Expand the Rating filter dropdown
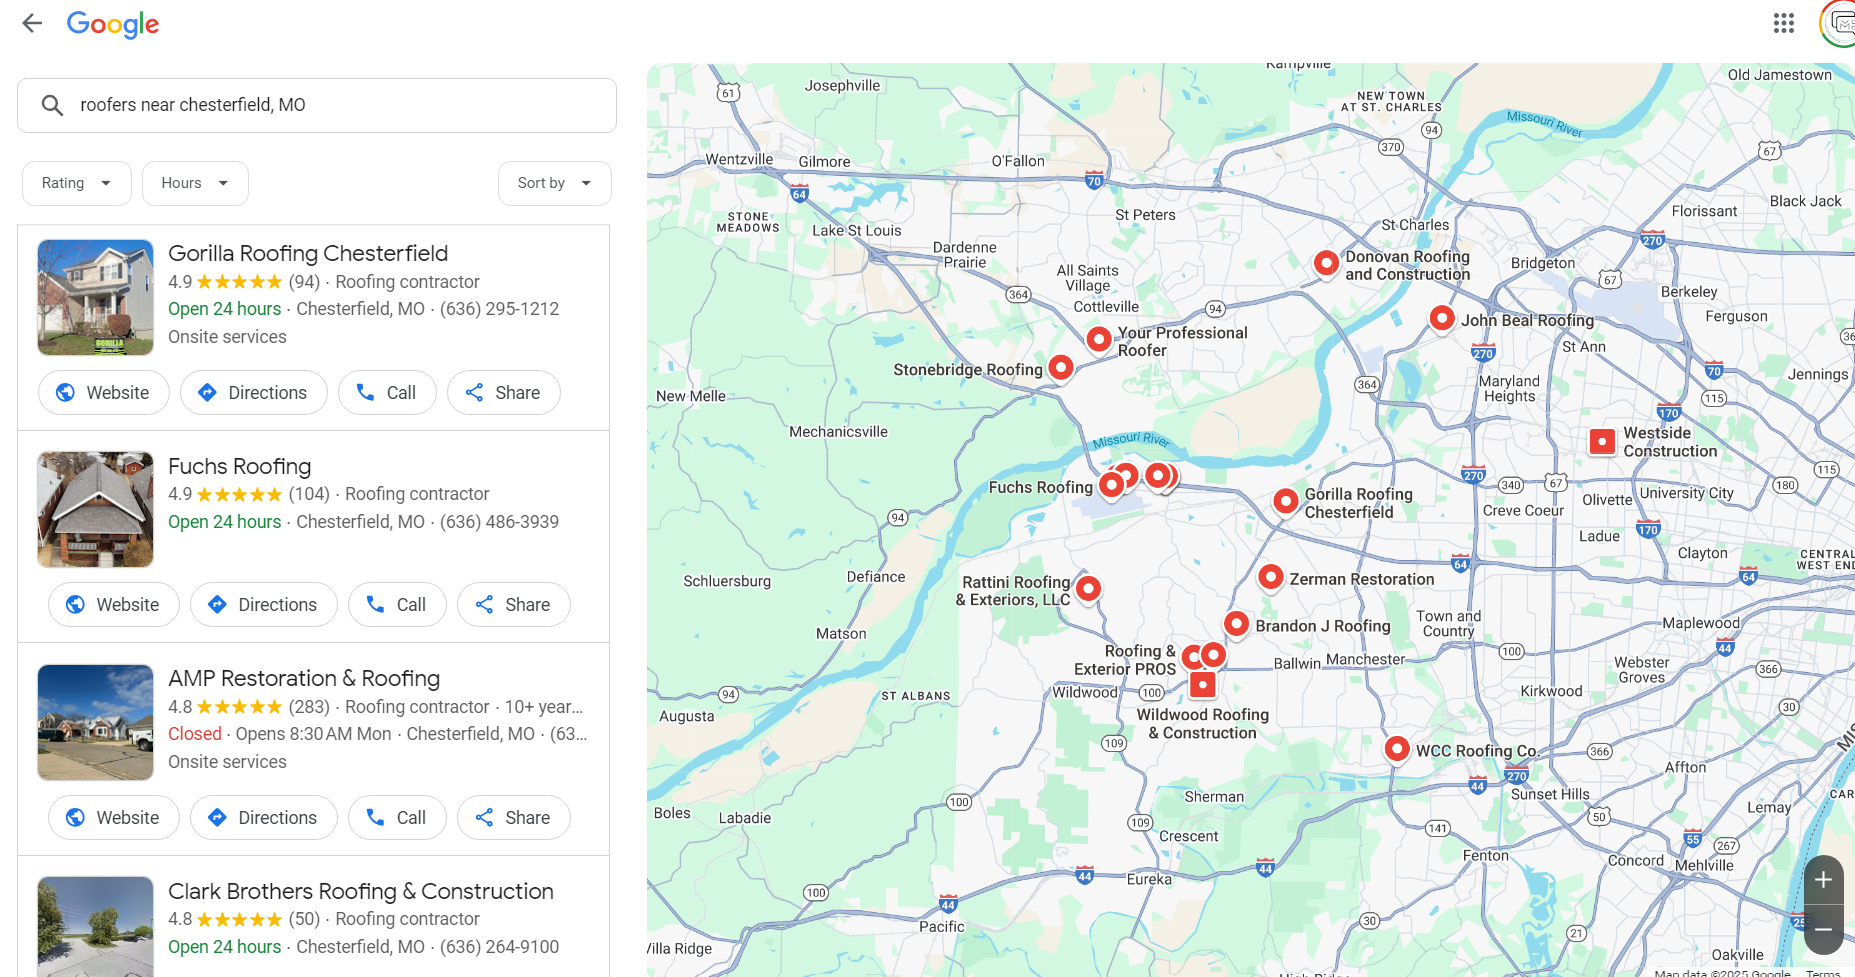 [x=77, y=183]
